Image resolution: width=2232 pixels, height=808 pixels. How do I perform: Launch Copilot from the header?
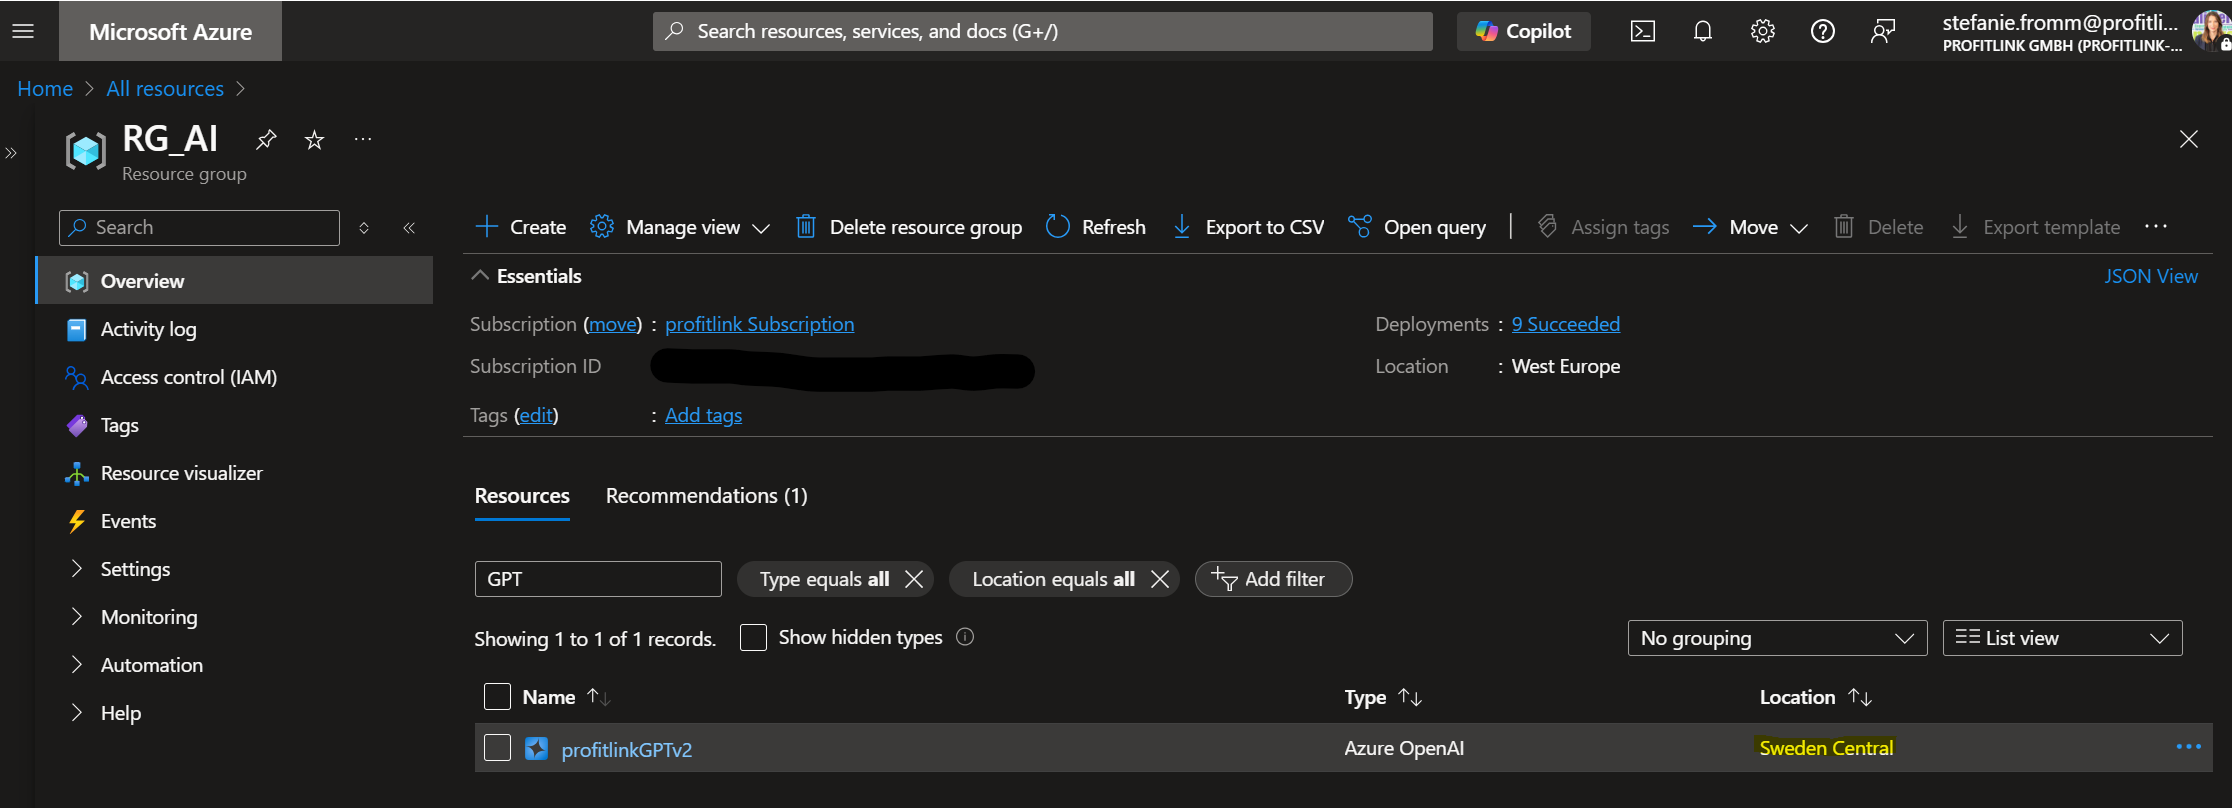click(x=1523, y=31)
